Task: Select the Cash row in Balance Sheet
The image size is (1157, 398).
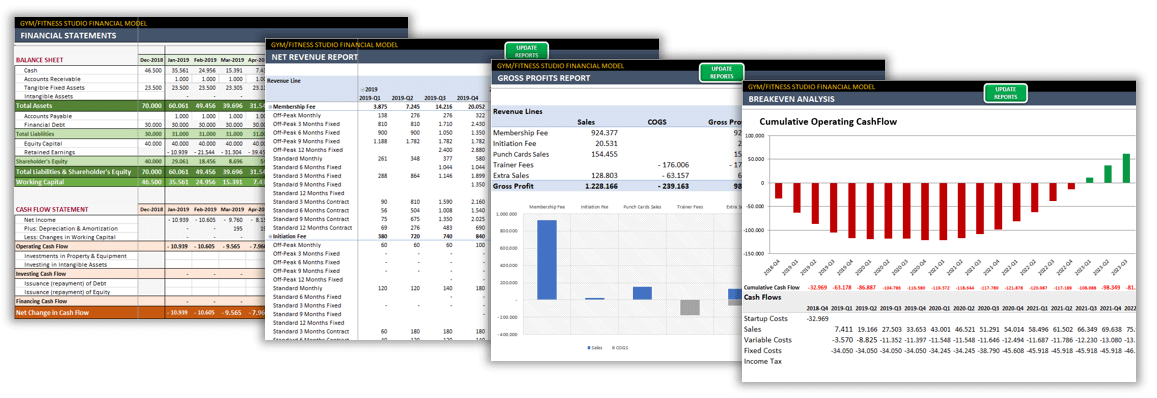Action: pos(139,70)
